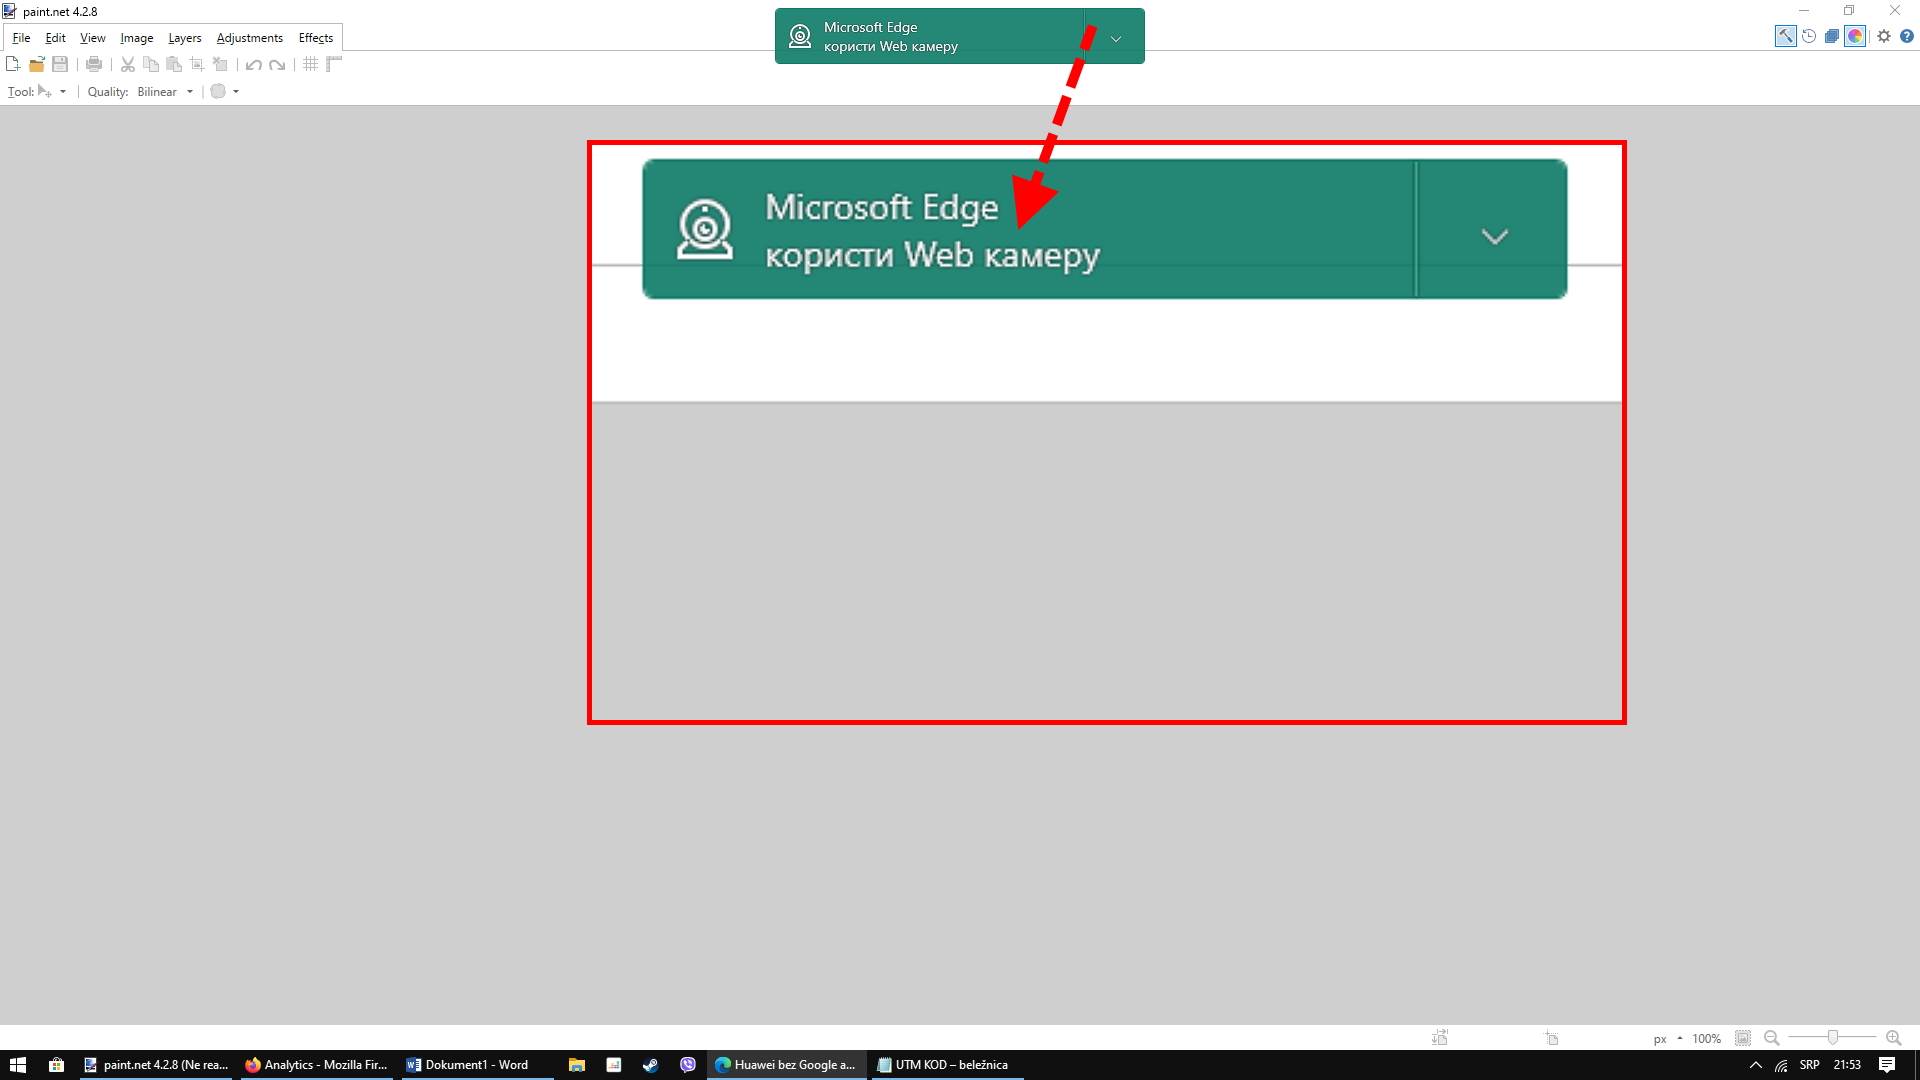1920x1080 pixels.
Task: Open the Quality Bilinear dropdown
Action: click(x=189, y=92)
